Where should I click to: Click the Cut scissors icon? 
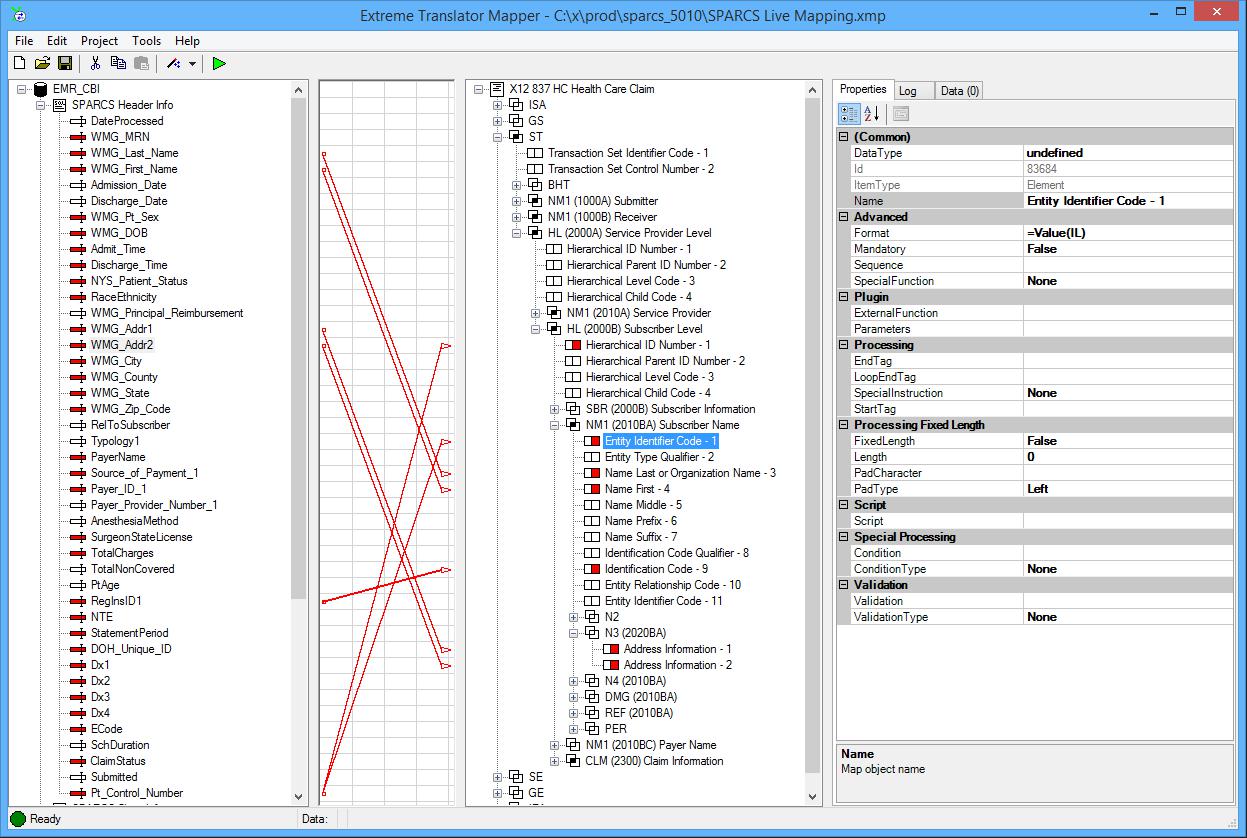[95, 63]
